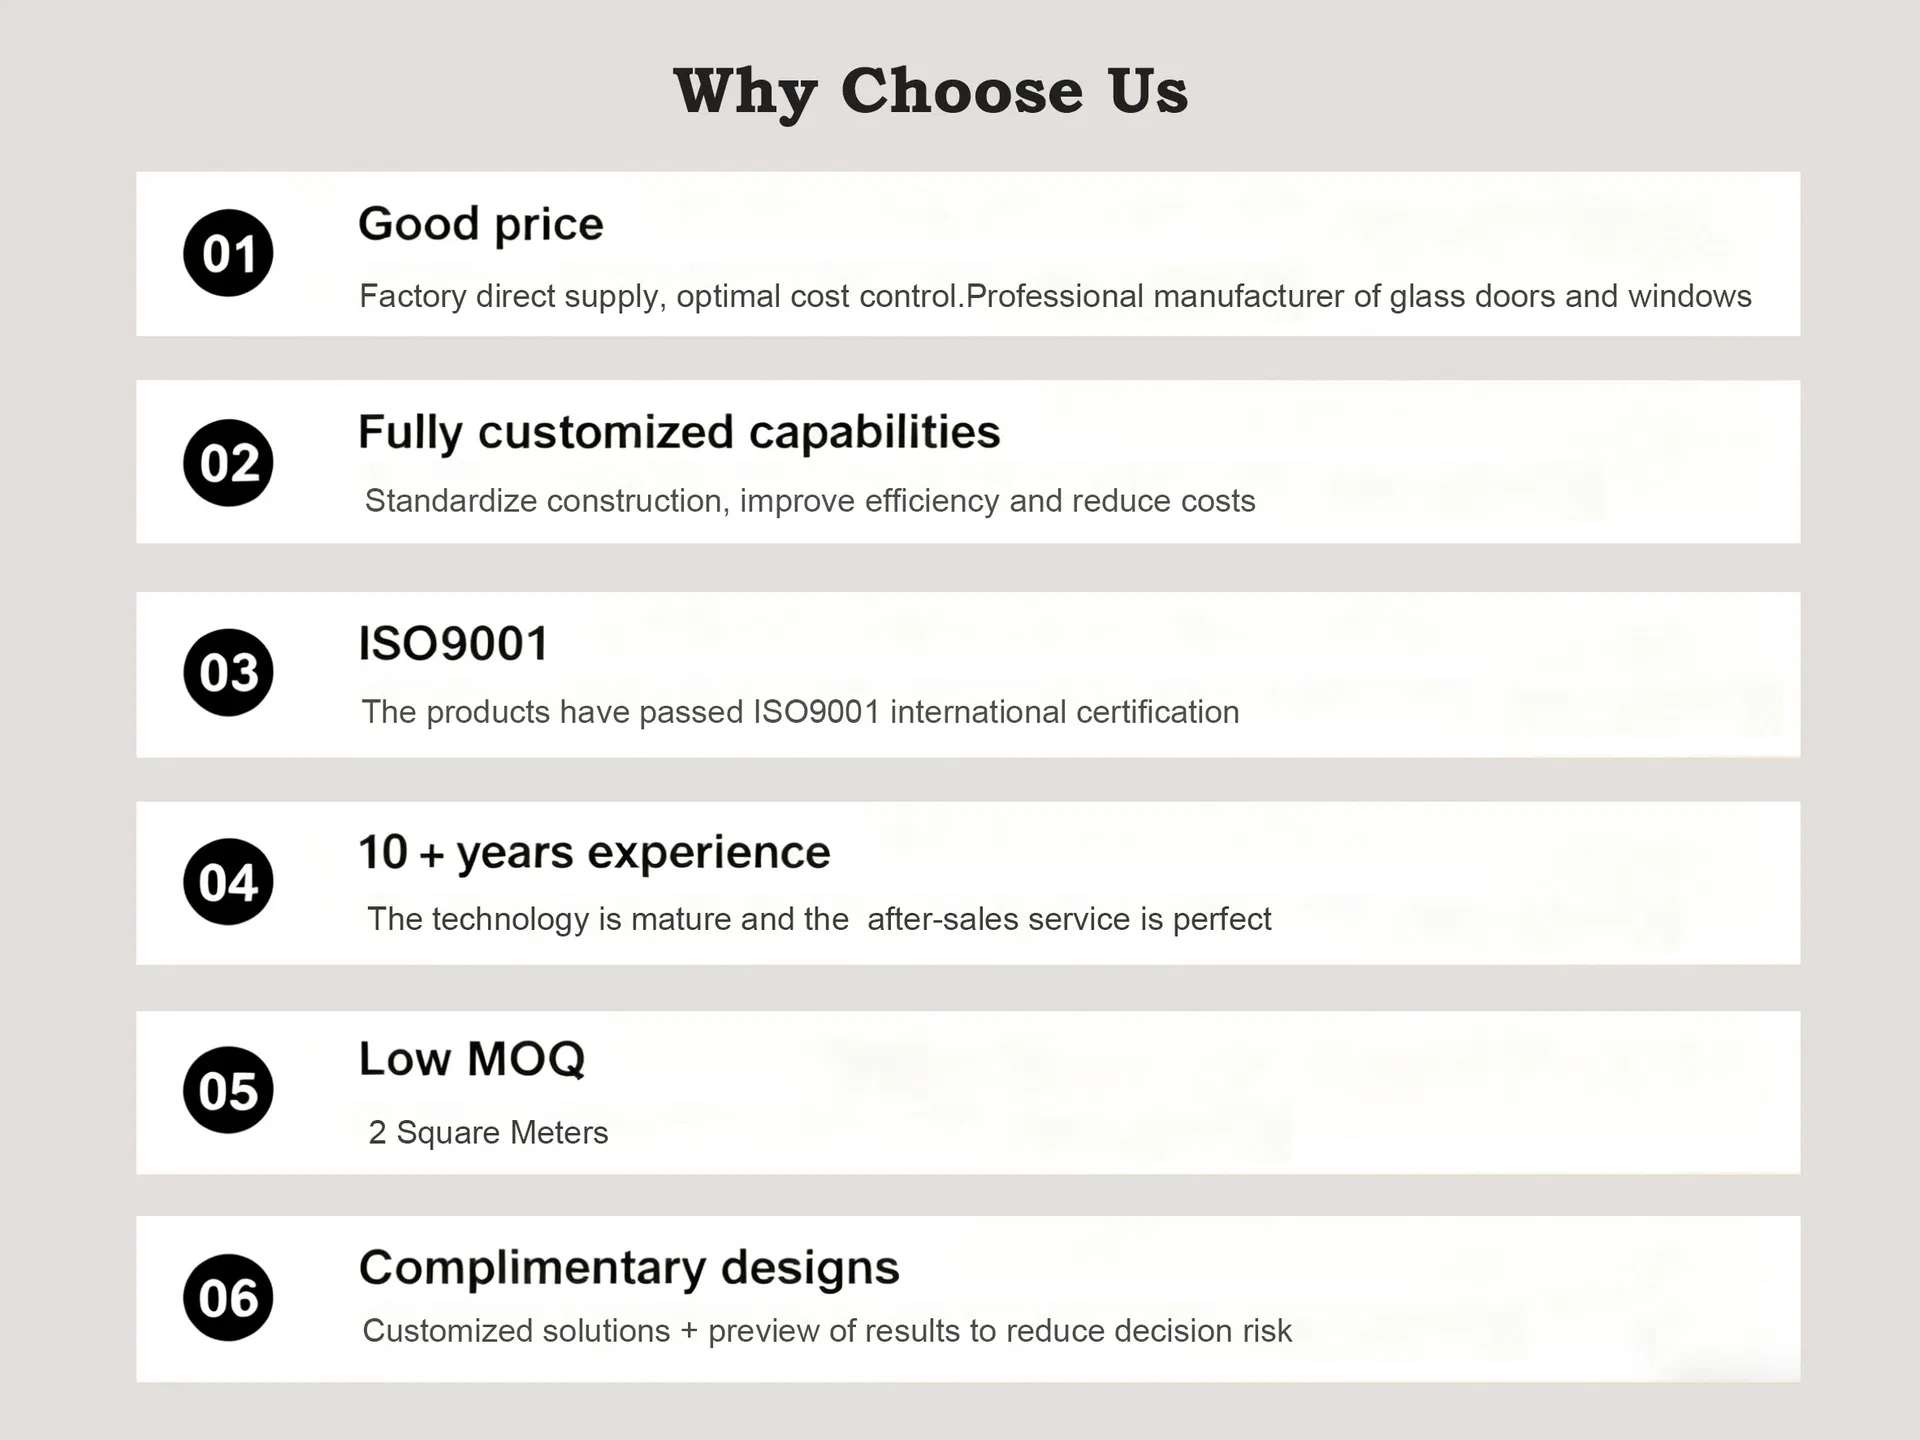Click the word "Us" in the title
The height and width of the screenshot is (1440, 1920).
point(1148,91)
